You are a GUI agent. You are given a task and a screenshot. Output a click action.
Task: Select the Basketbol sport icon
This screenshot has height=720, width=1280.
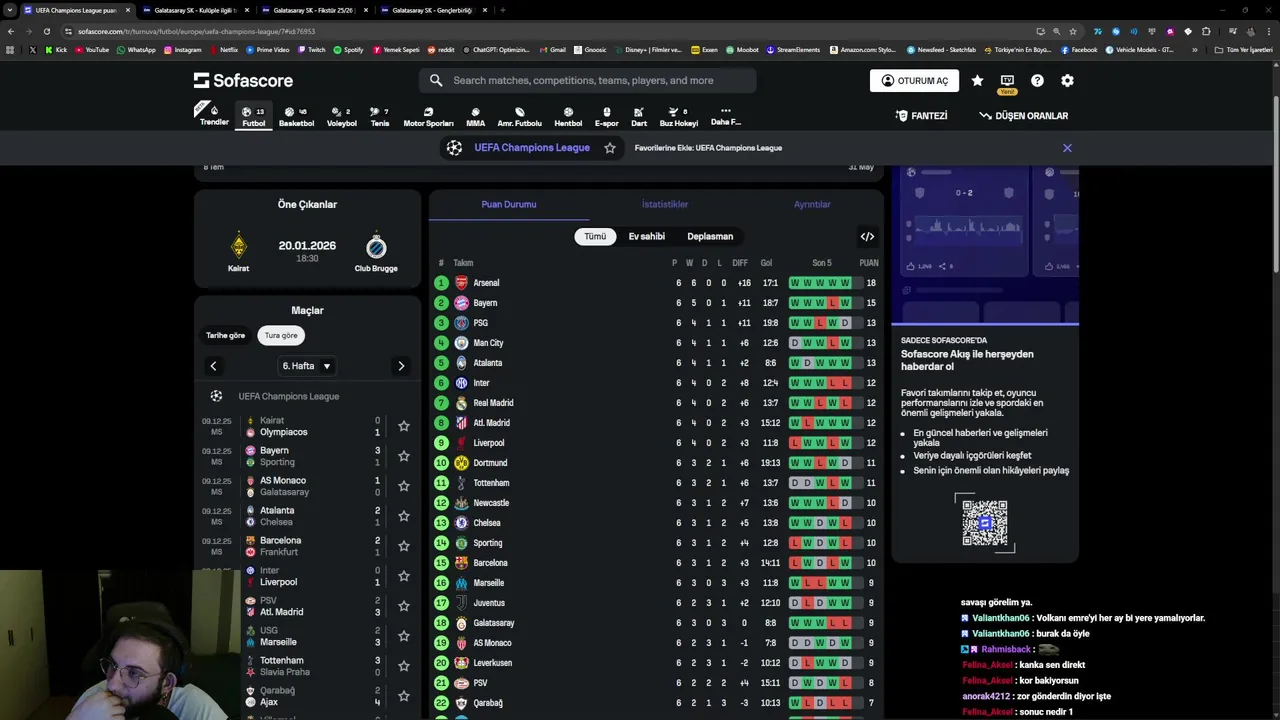click(296, 116)
